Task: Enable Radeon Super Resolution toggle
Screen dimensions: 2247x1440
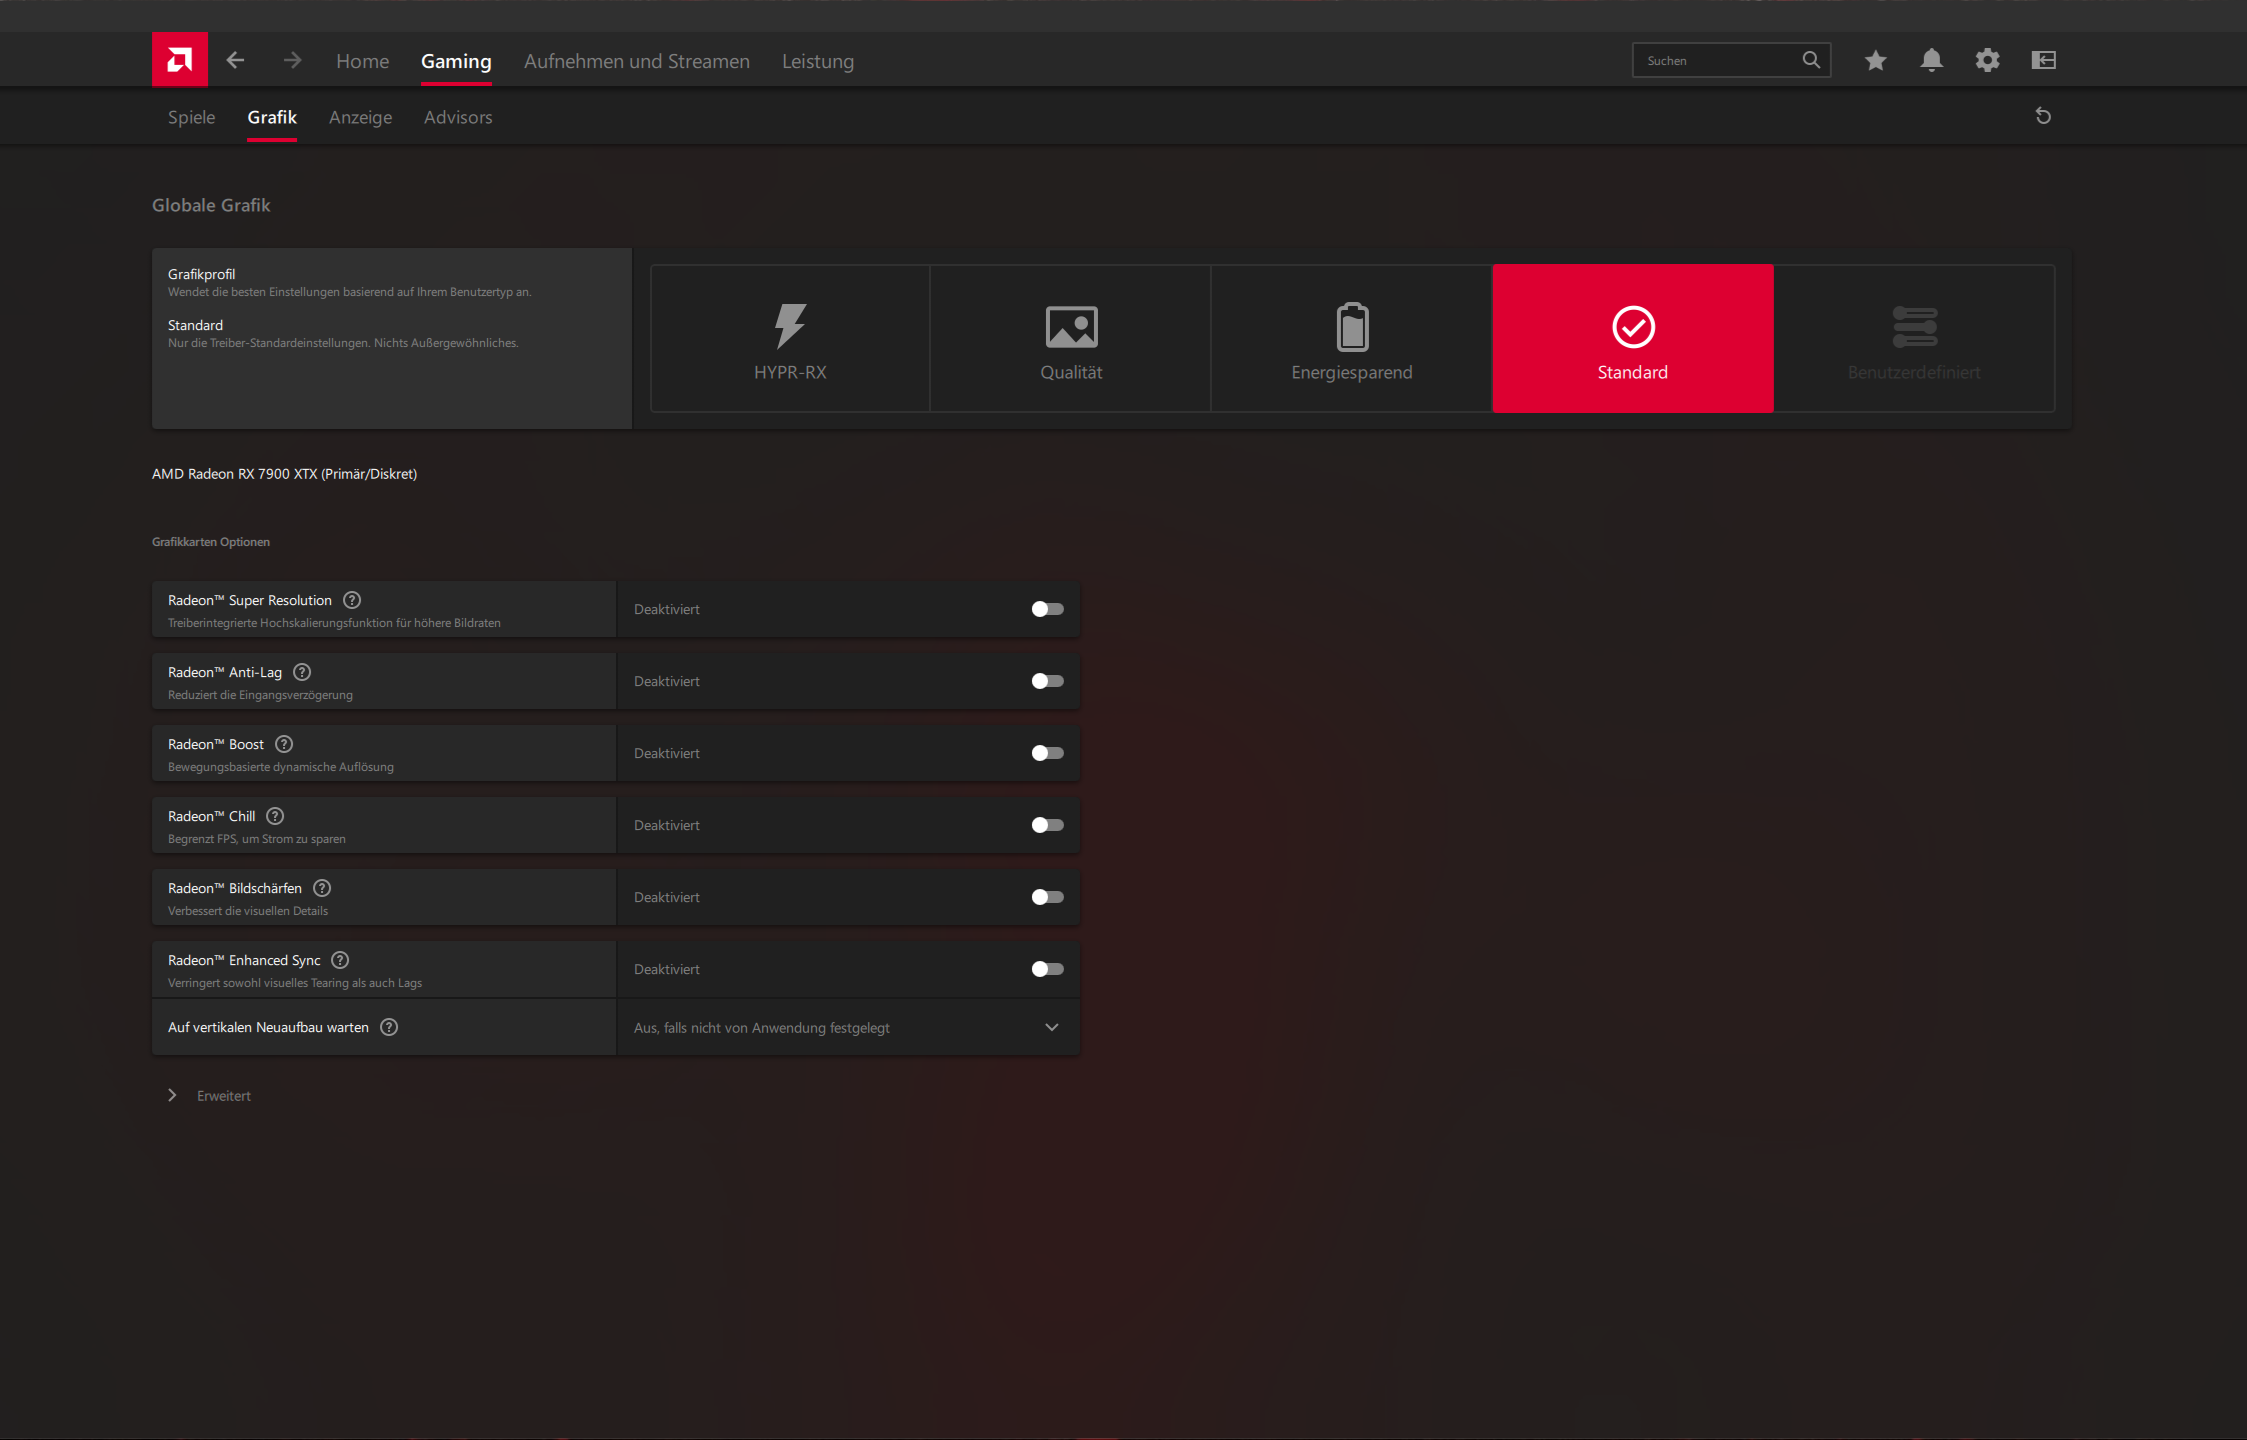Action: (x=1047, y=609)
